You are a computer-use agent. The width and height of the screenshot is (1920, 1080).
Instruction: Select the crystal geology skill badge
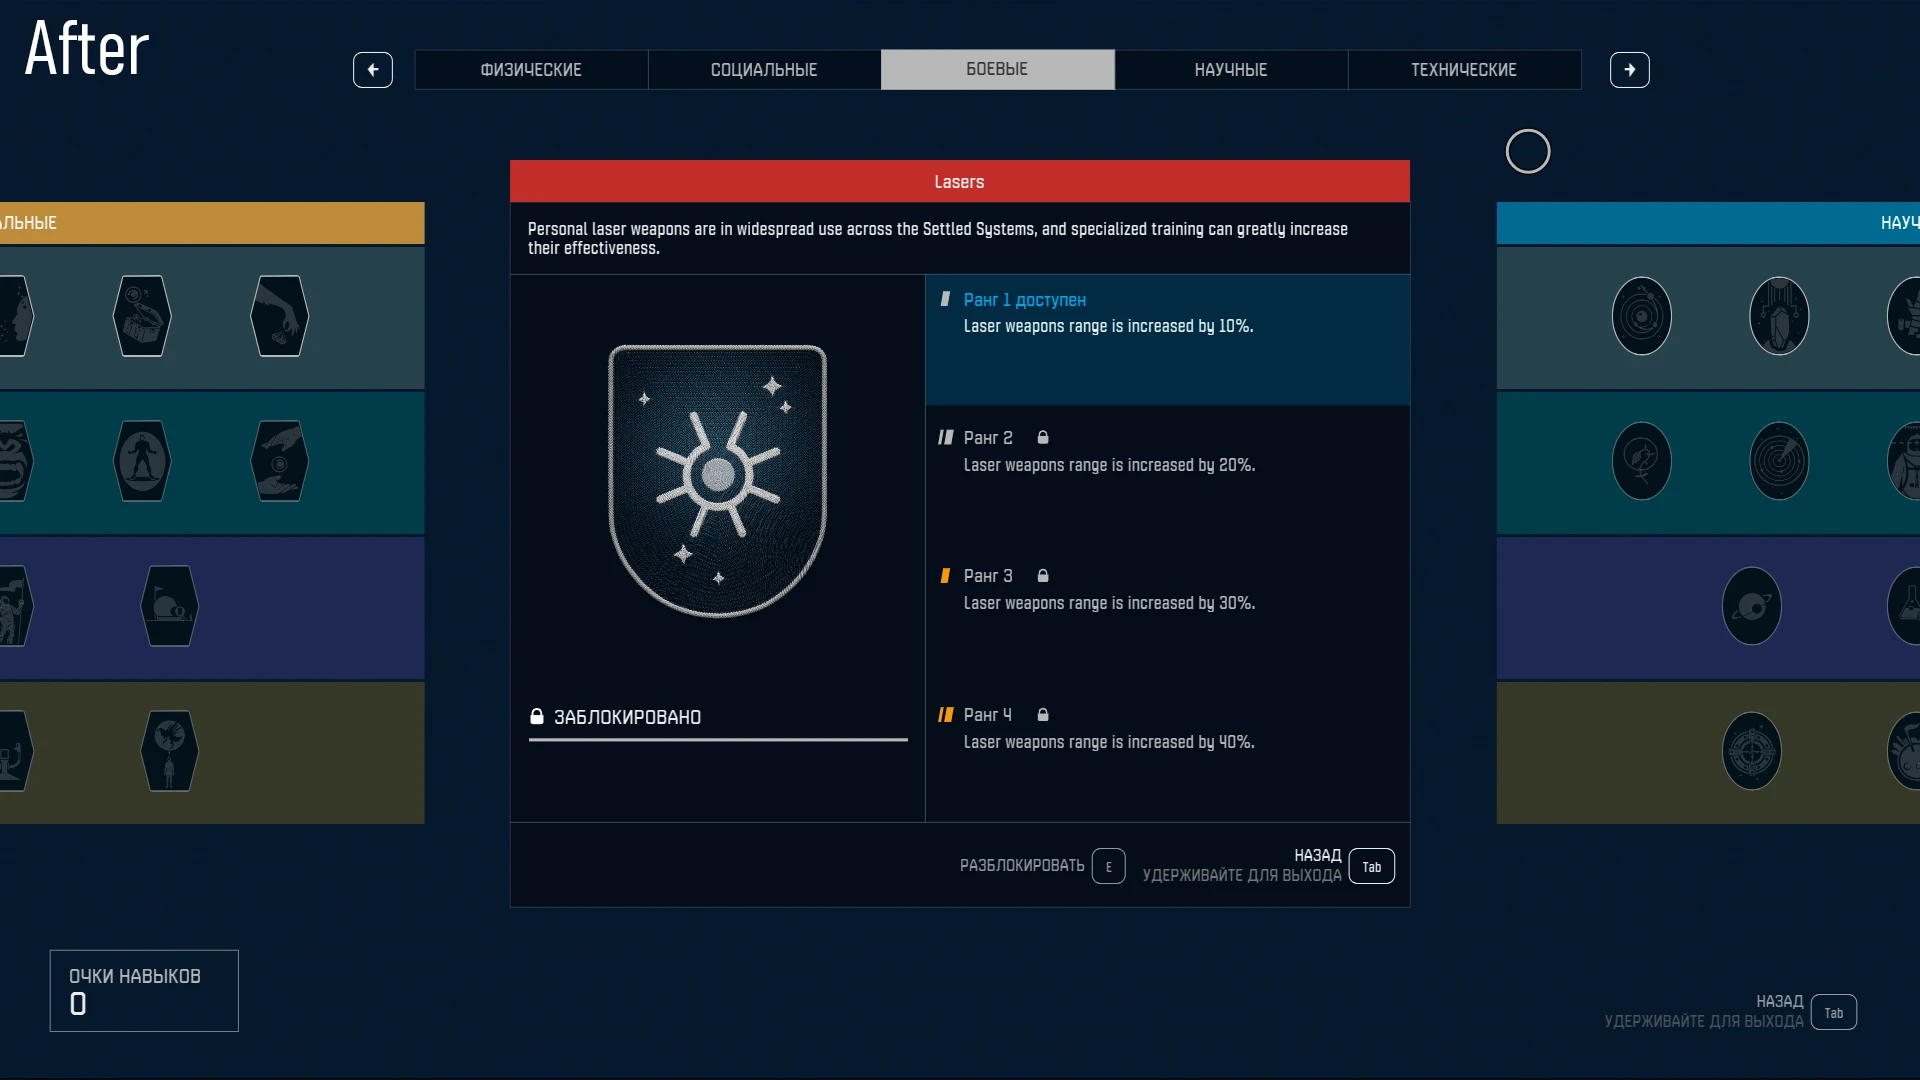(x=1778, y=316)
